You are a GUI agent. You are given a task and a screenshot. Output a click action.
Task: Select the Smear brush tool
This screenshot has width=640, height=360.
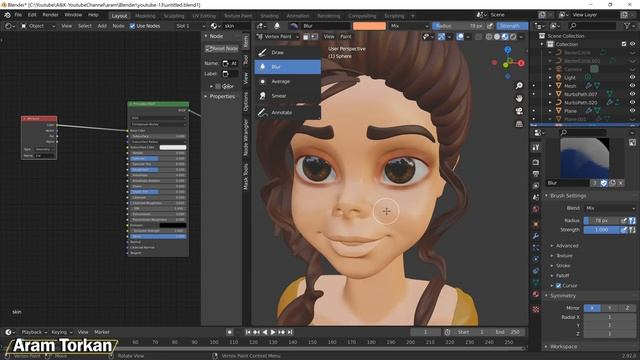[288, 96]
